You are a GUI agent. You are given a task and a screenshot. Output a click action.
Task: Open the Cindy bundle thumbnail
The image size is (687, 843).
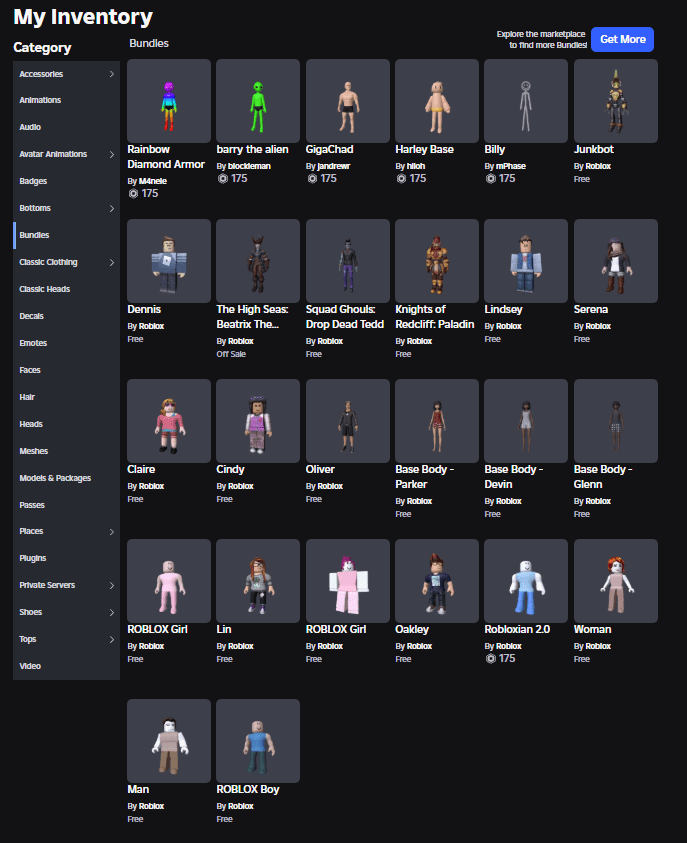click(x=258, y=421)
